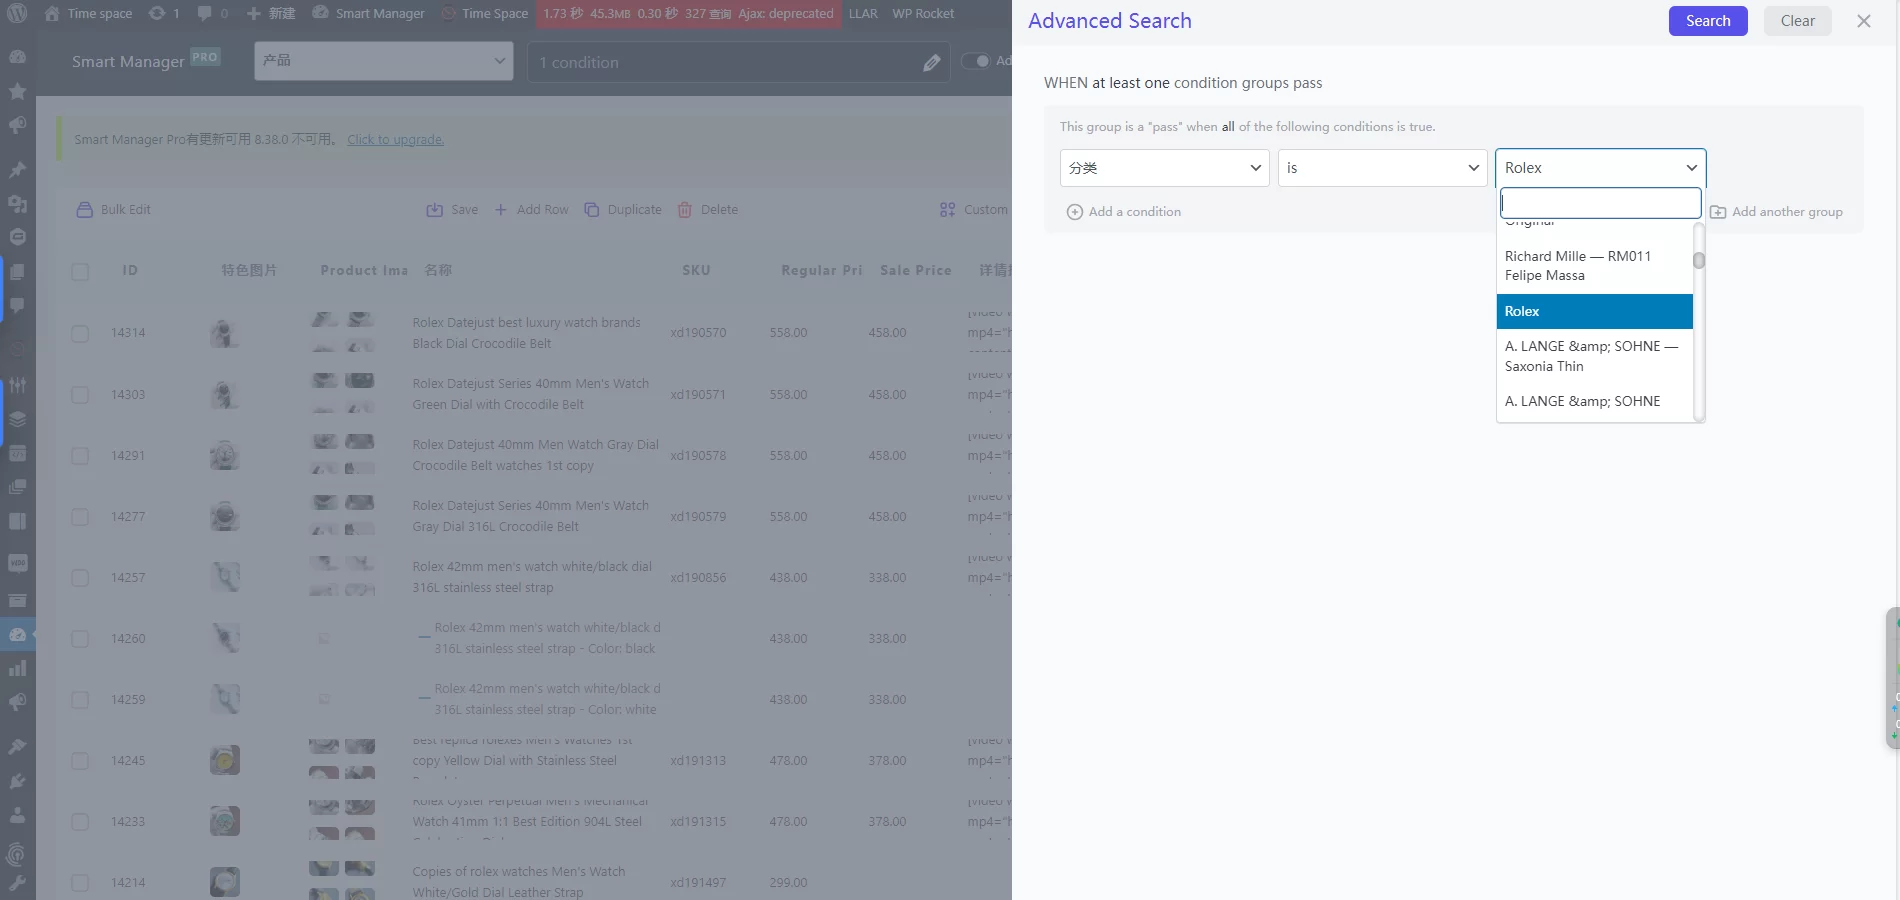Check the row checkbox for ID 14314
1900x900 pixels.
(x=80, y=334)
